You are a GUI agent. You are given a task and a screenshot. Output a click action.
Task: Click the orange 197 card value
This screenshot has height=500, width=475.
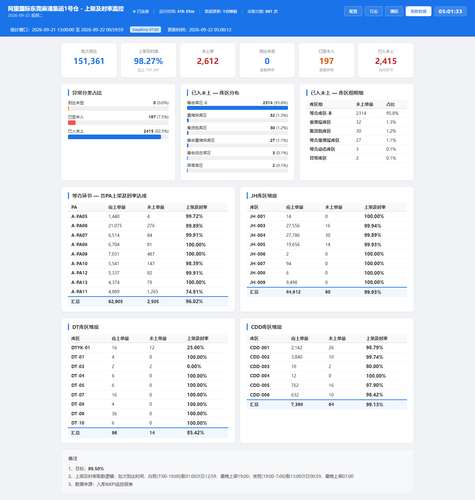point(326,61)
